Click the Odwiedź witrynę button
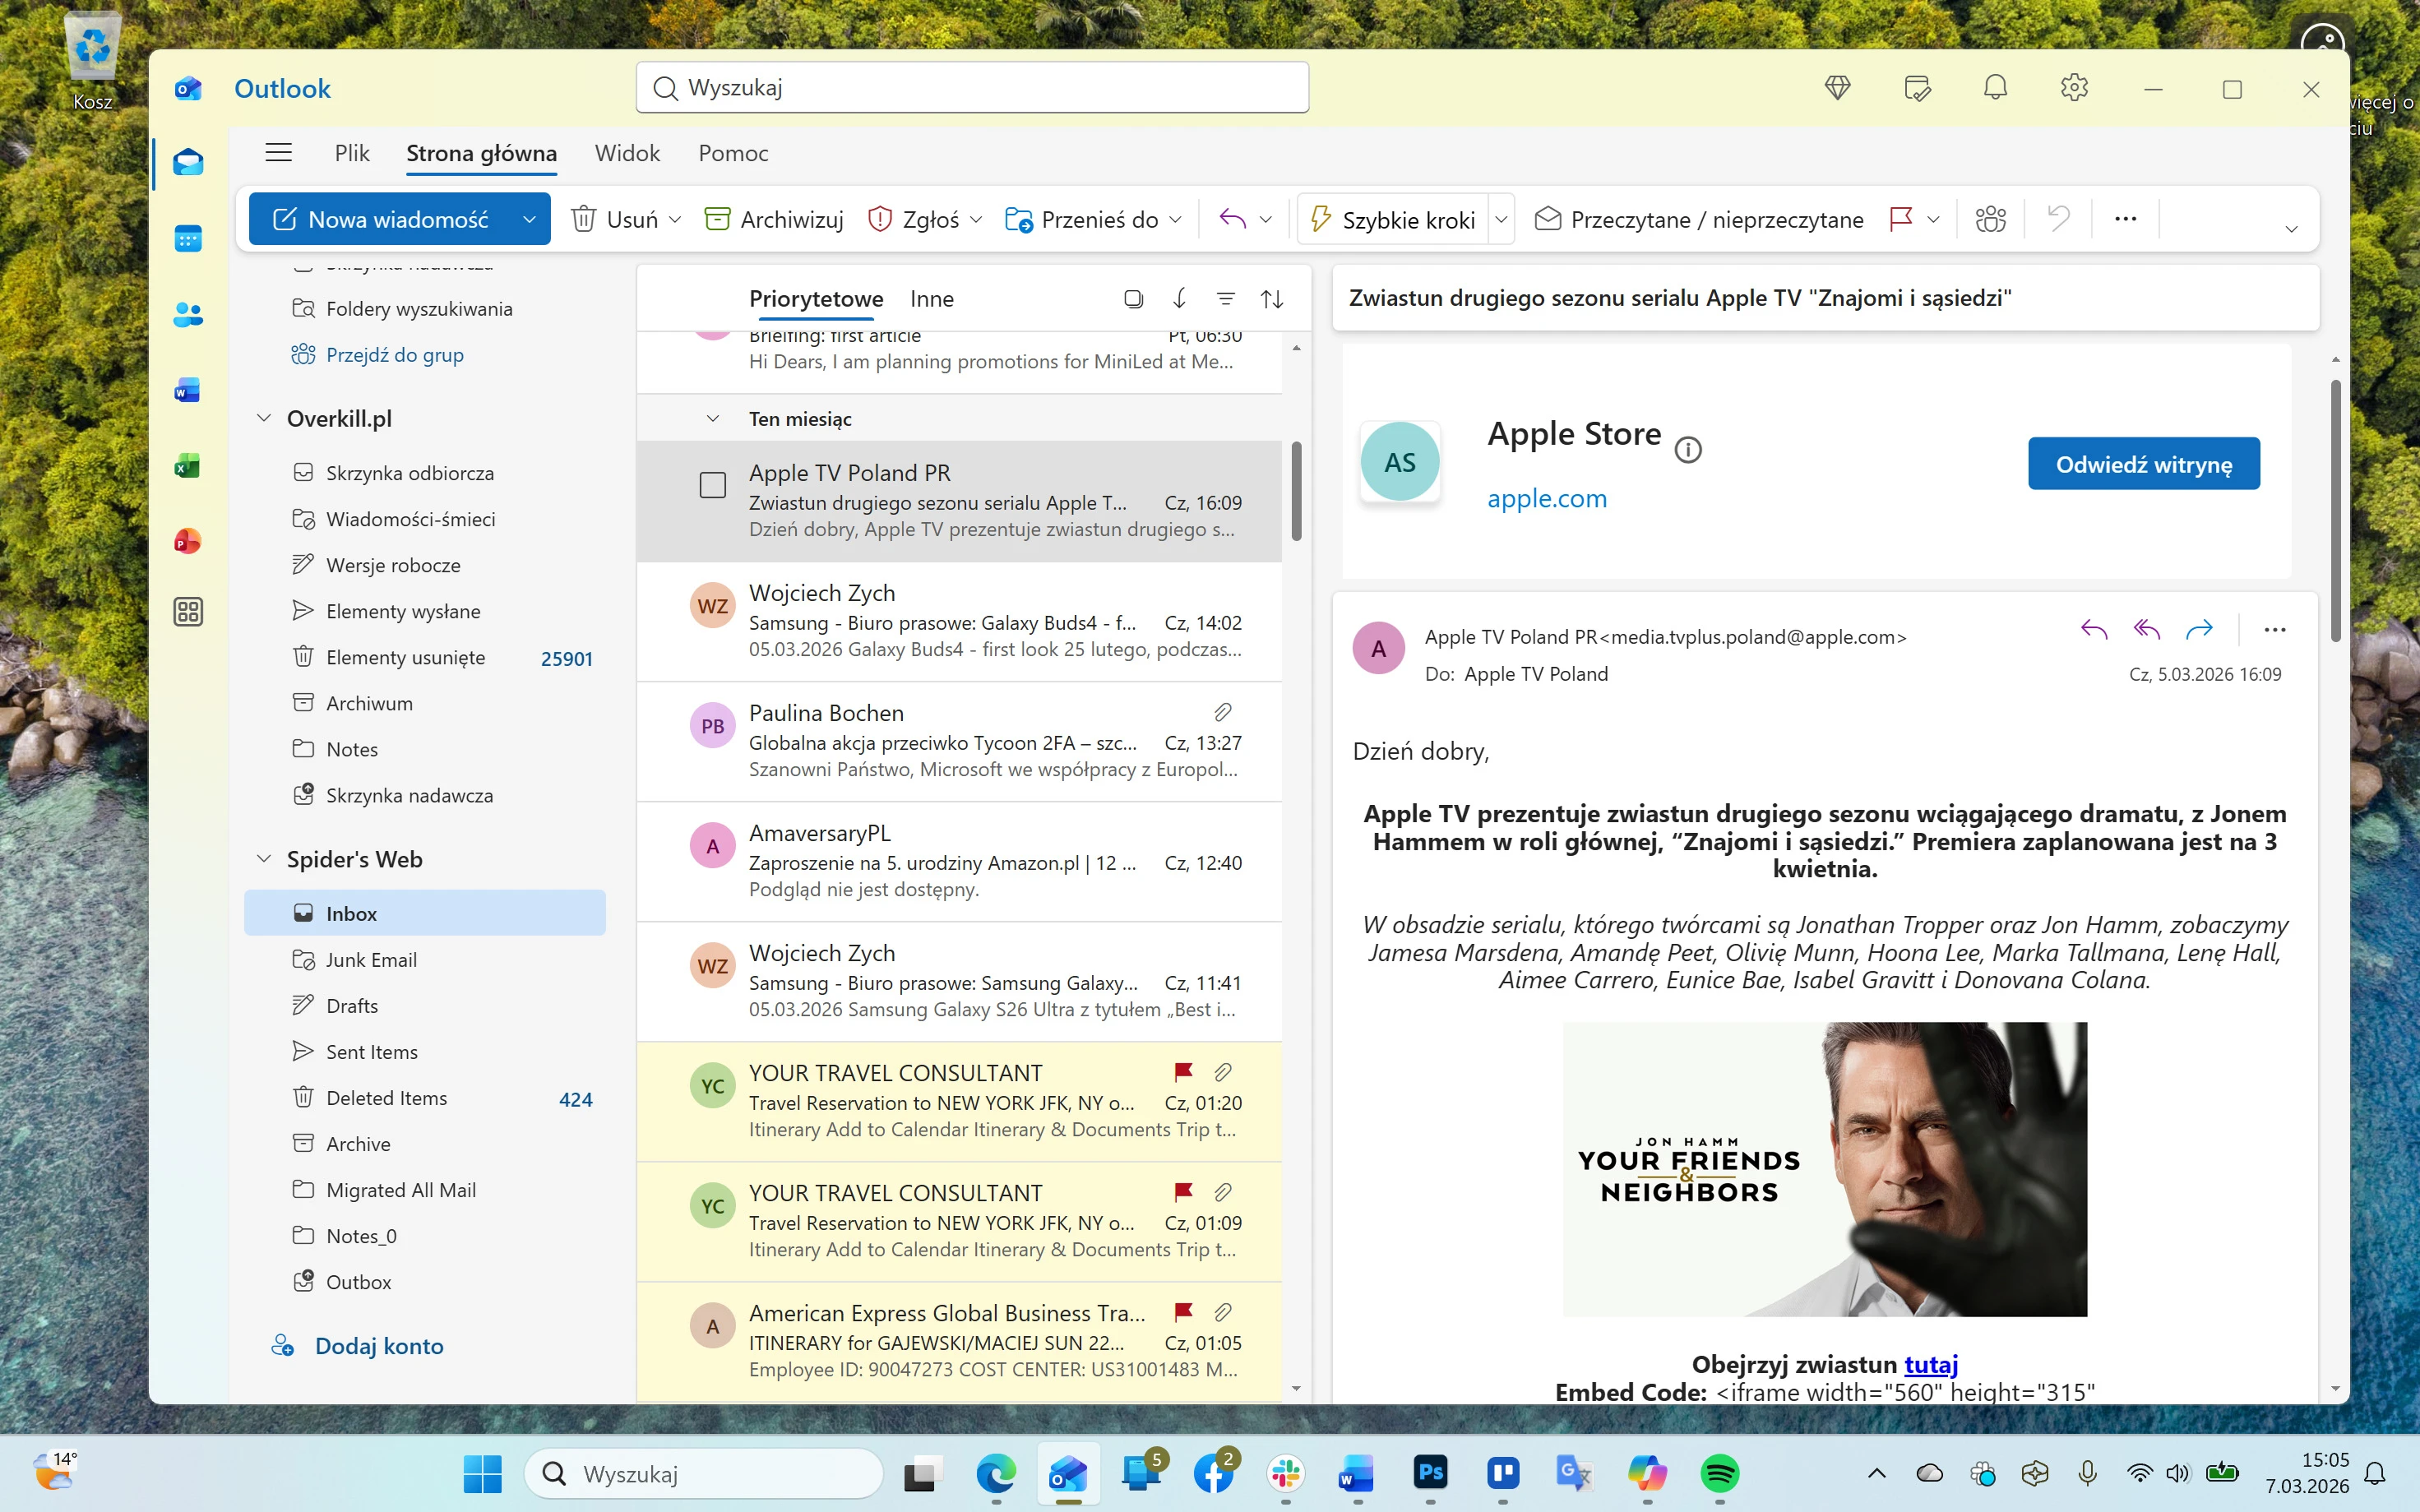The width and height of the screenshot is (2420, 1512). click(x=2143, y=464)
